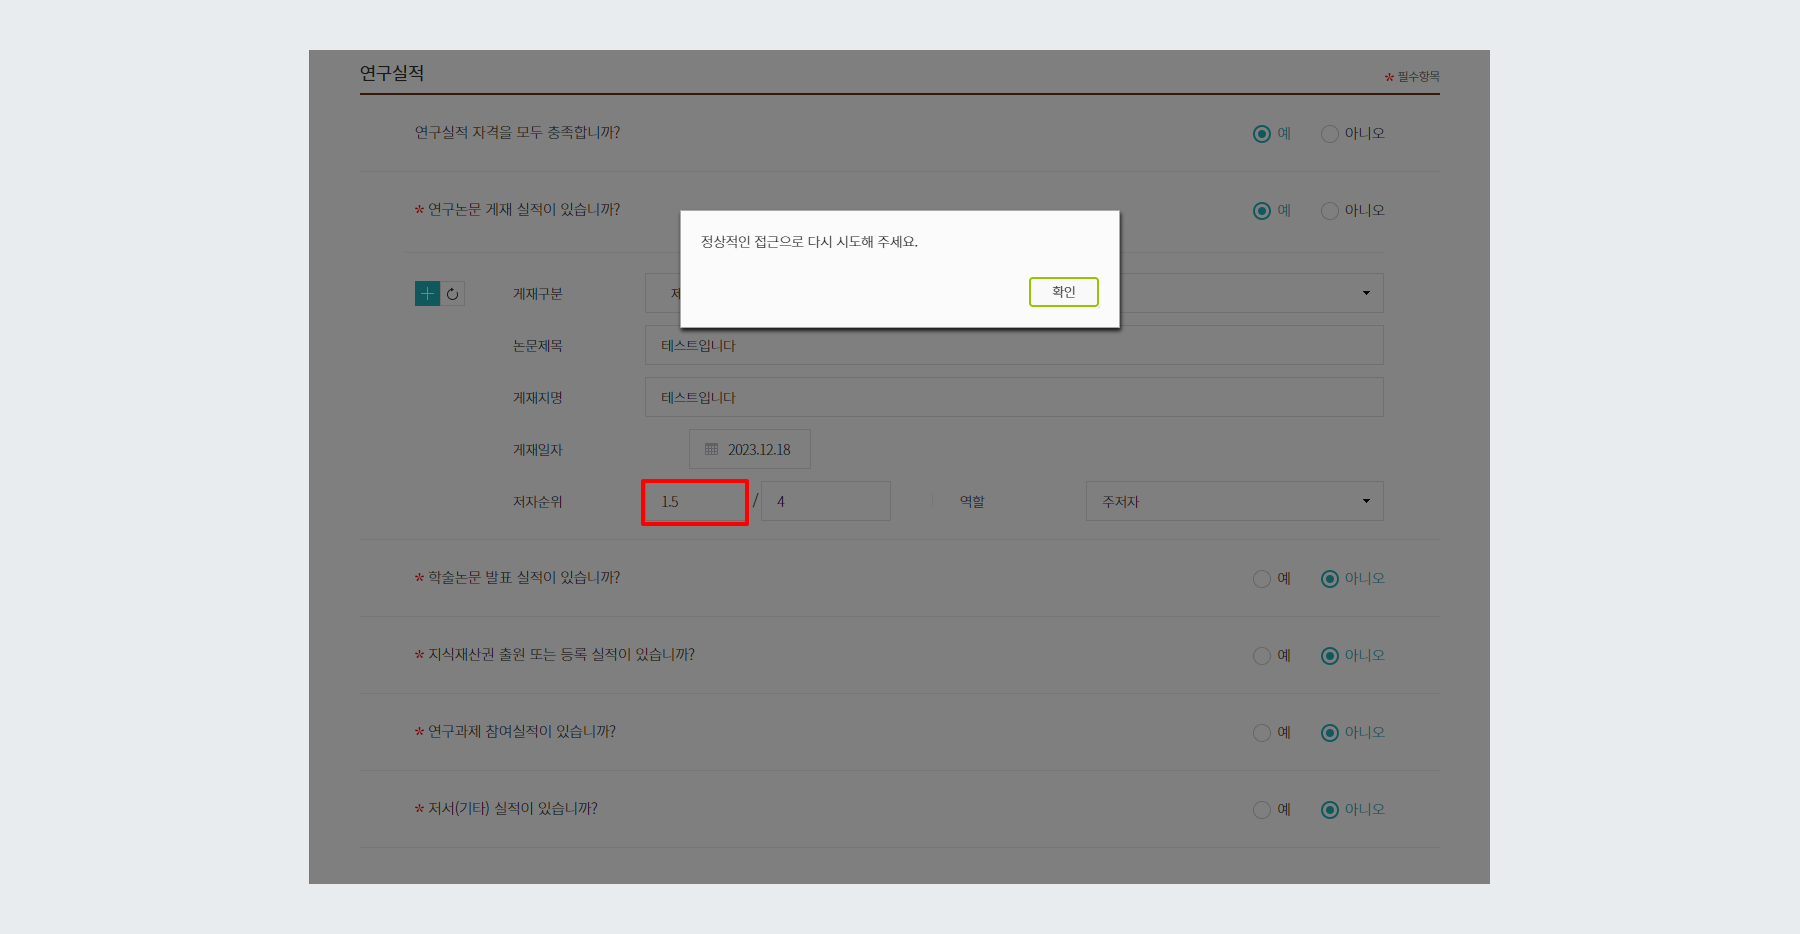Click the 게재지명 label
1800x934 pixels.
click(538, 398)
